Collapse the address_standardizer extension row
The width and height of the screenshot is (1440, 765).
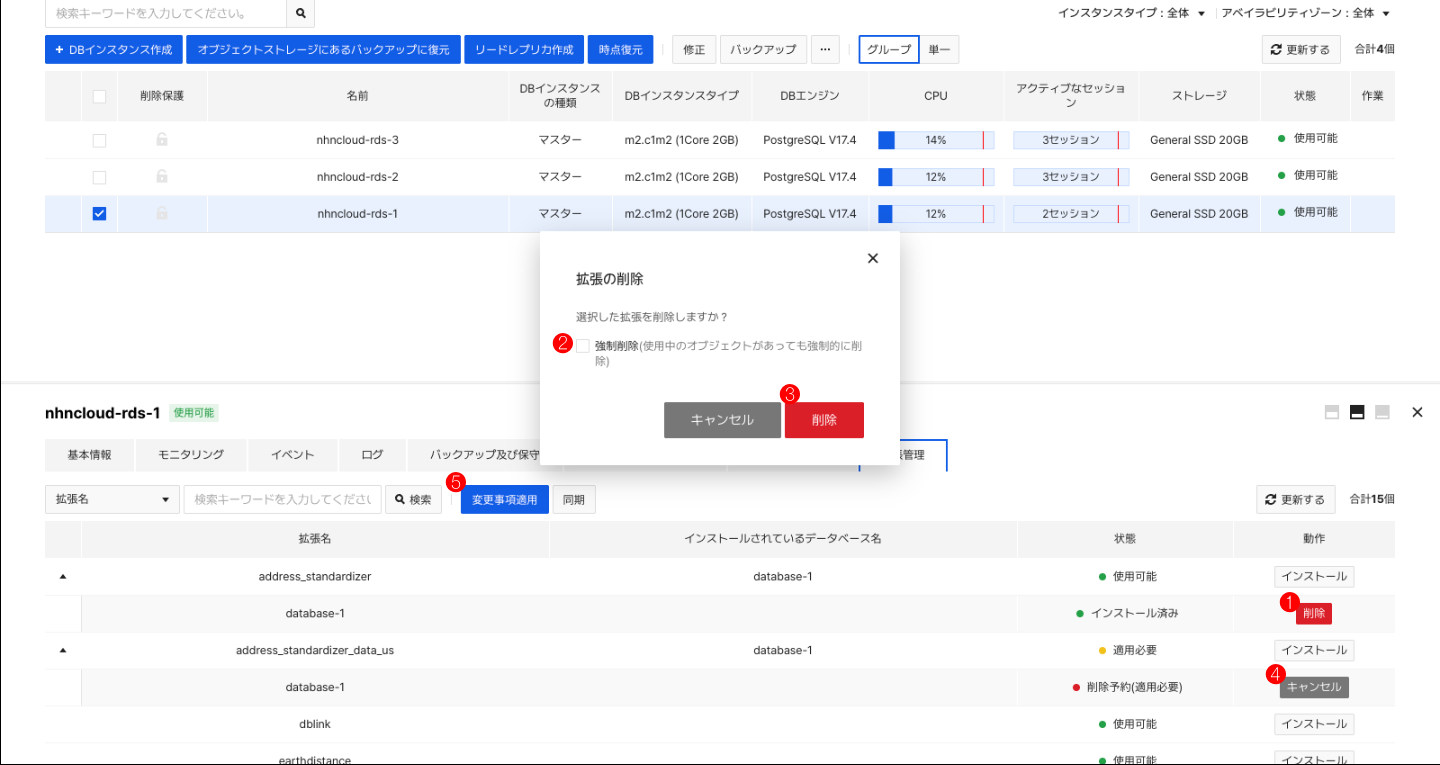tap(63, 577)
